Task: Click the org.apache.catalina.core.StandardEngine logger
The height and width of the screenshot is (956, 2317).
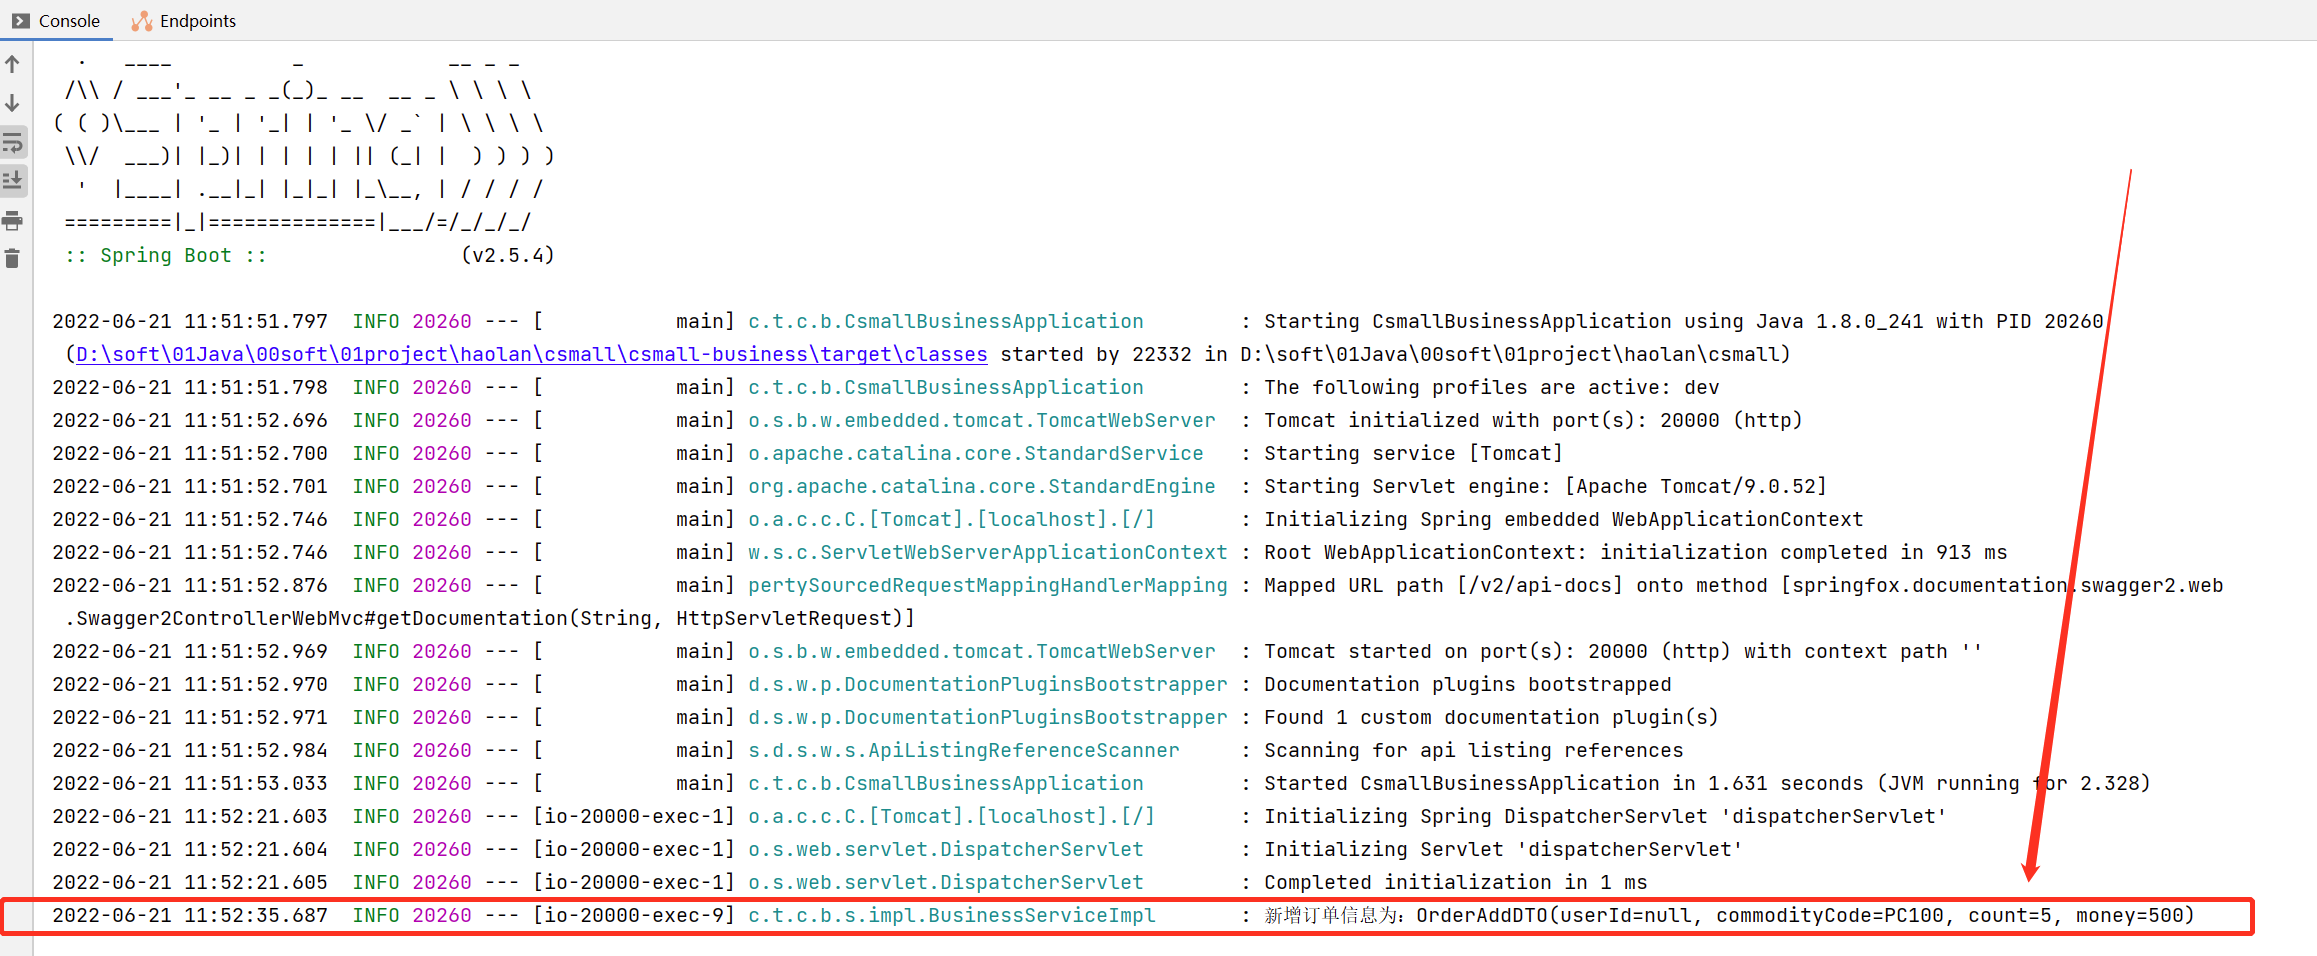Action: (981, 486)
